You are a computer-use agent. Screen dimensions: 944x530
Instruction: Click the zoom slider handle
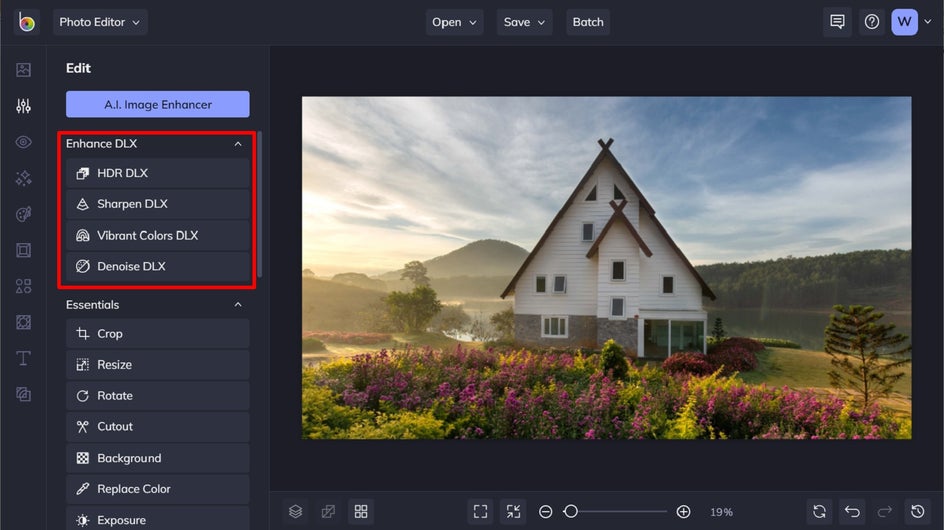(571, 512)
